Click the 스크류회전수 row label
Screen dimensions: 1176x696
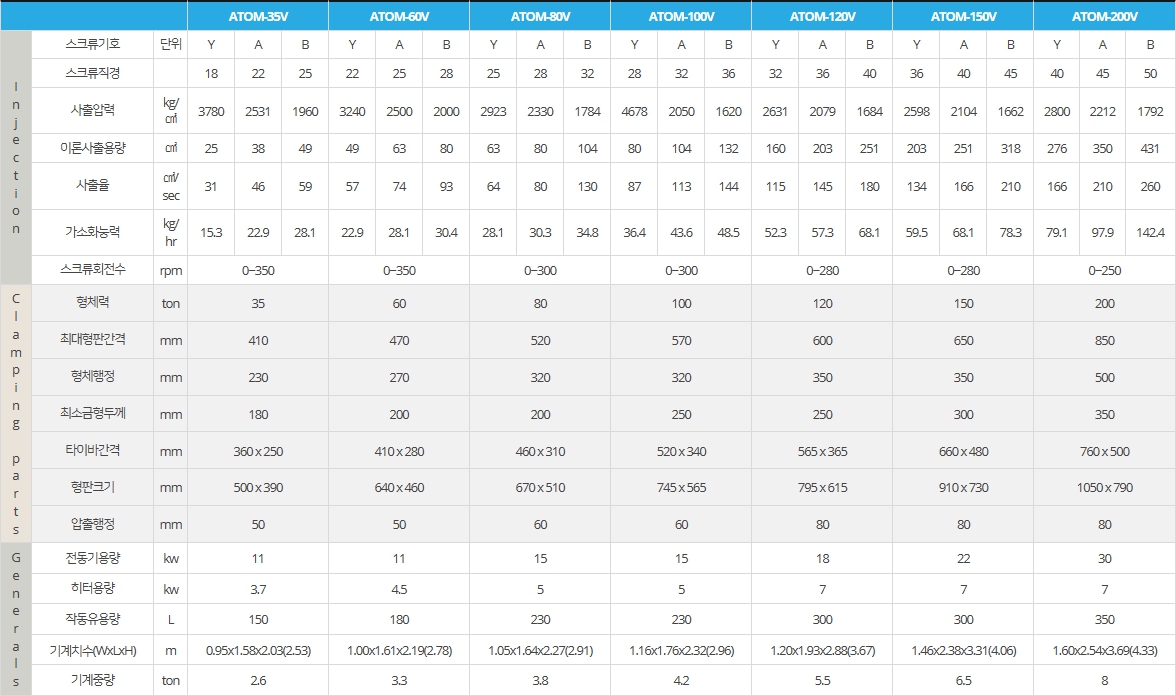93,270
